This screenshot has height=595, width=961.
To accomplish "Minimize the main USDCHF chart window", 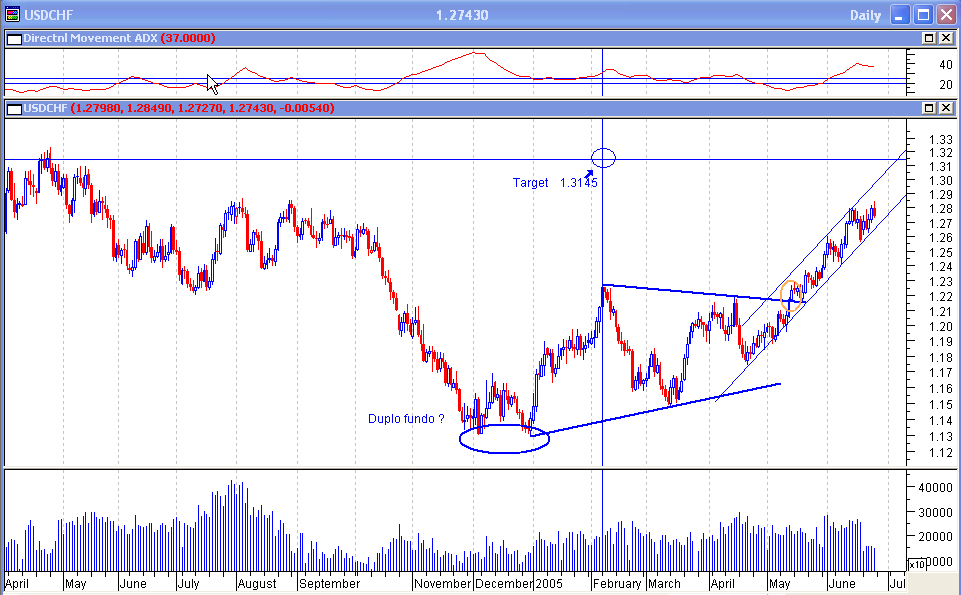I will pos(901,14).
